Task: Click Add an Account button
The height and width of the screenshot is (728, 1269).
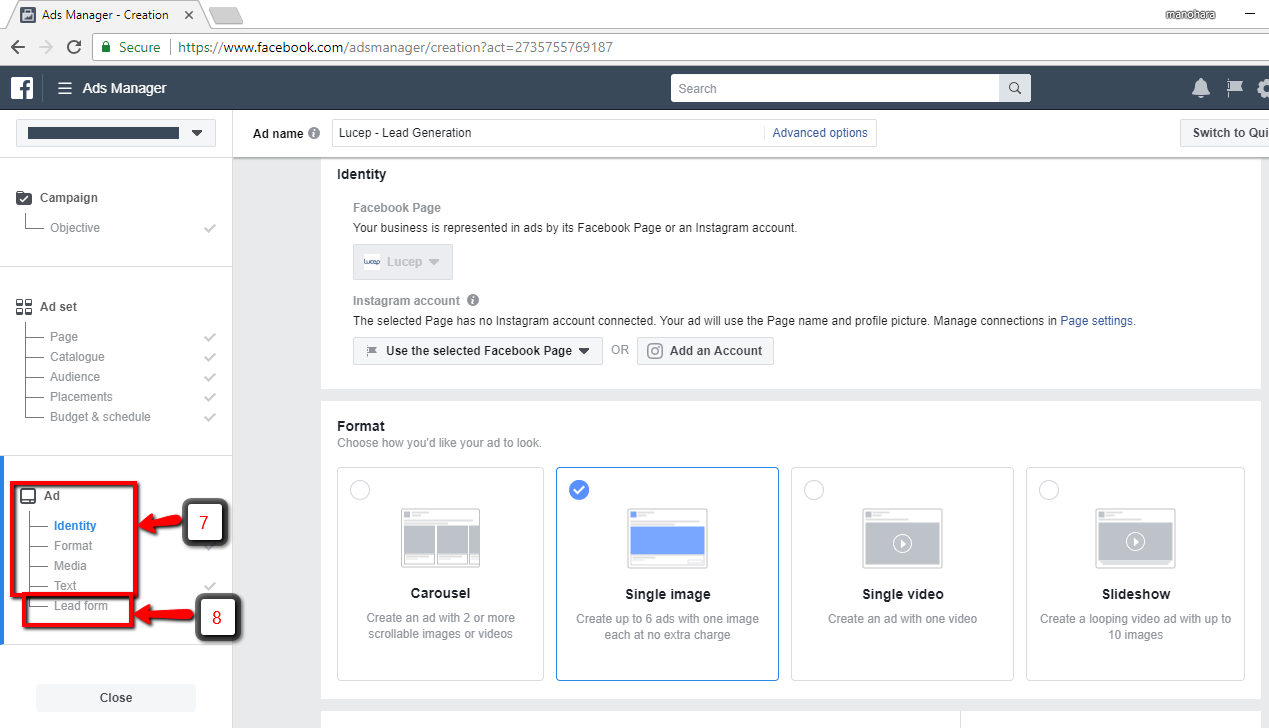Action: (x=705, y=351)
